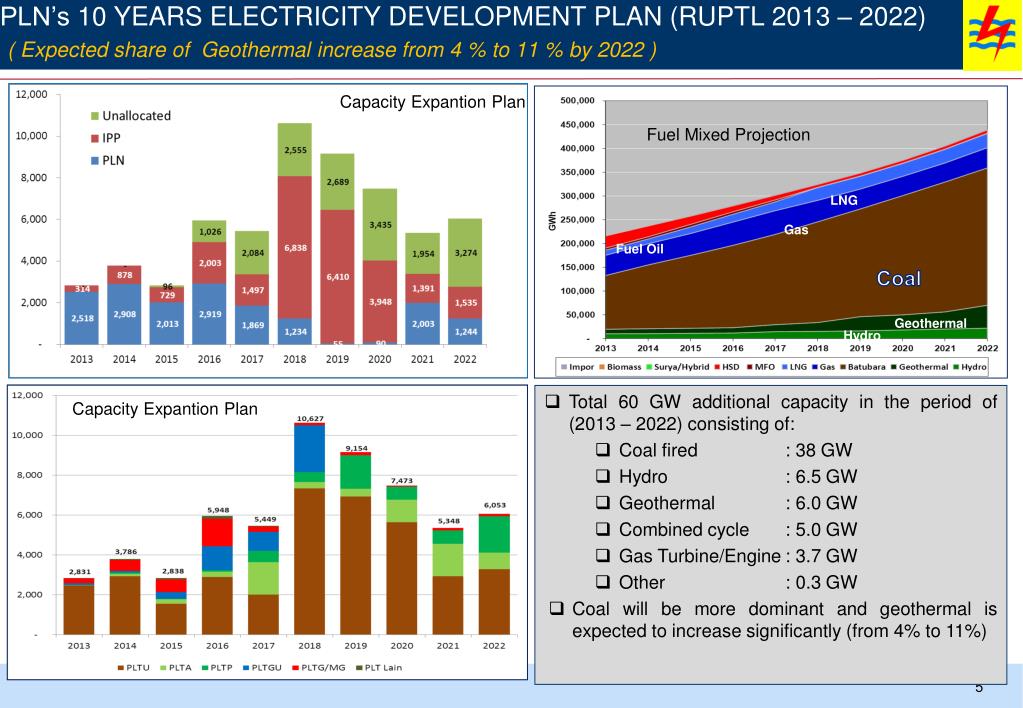Click the 'Coal' area label
This screenshot has width=1023, height=708.
[898, 279]
